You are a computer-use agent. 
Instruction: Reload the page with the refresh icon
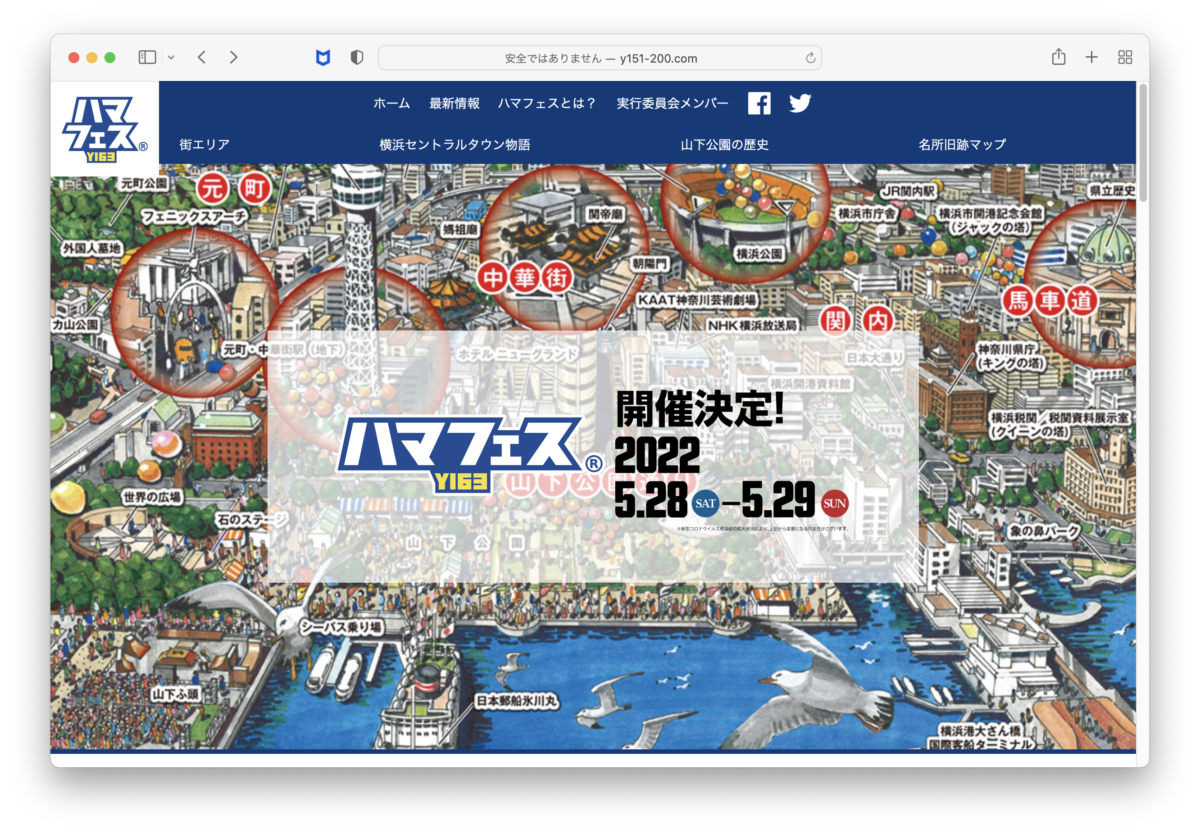(810, 58)
